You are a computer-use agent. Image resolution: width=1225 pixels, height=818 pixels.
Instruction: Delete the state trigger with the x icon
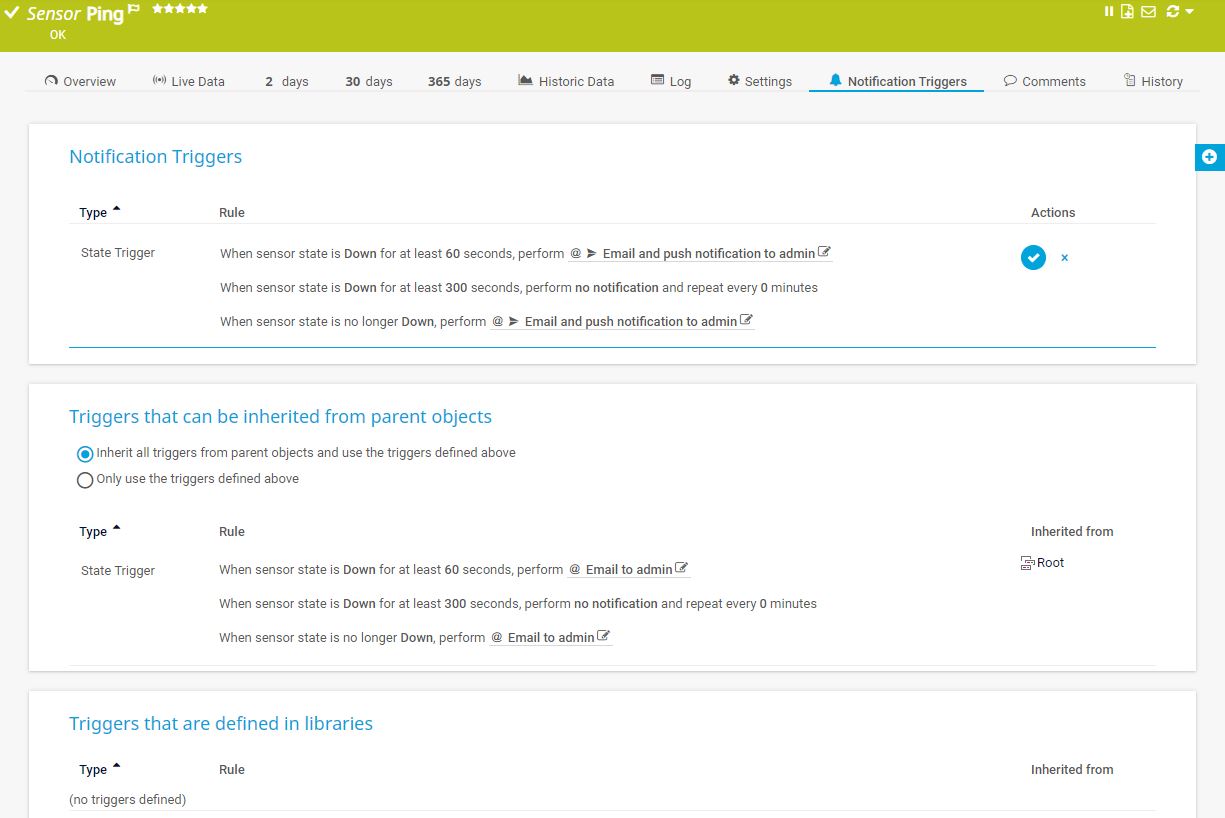1064,258
